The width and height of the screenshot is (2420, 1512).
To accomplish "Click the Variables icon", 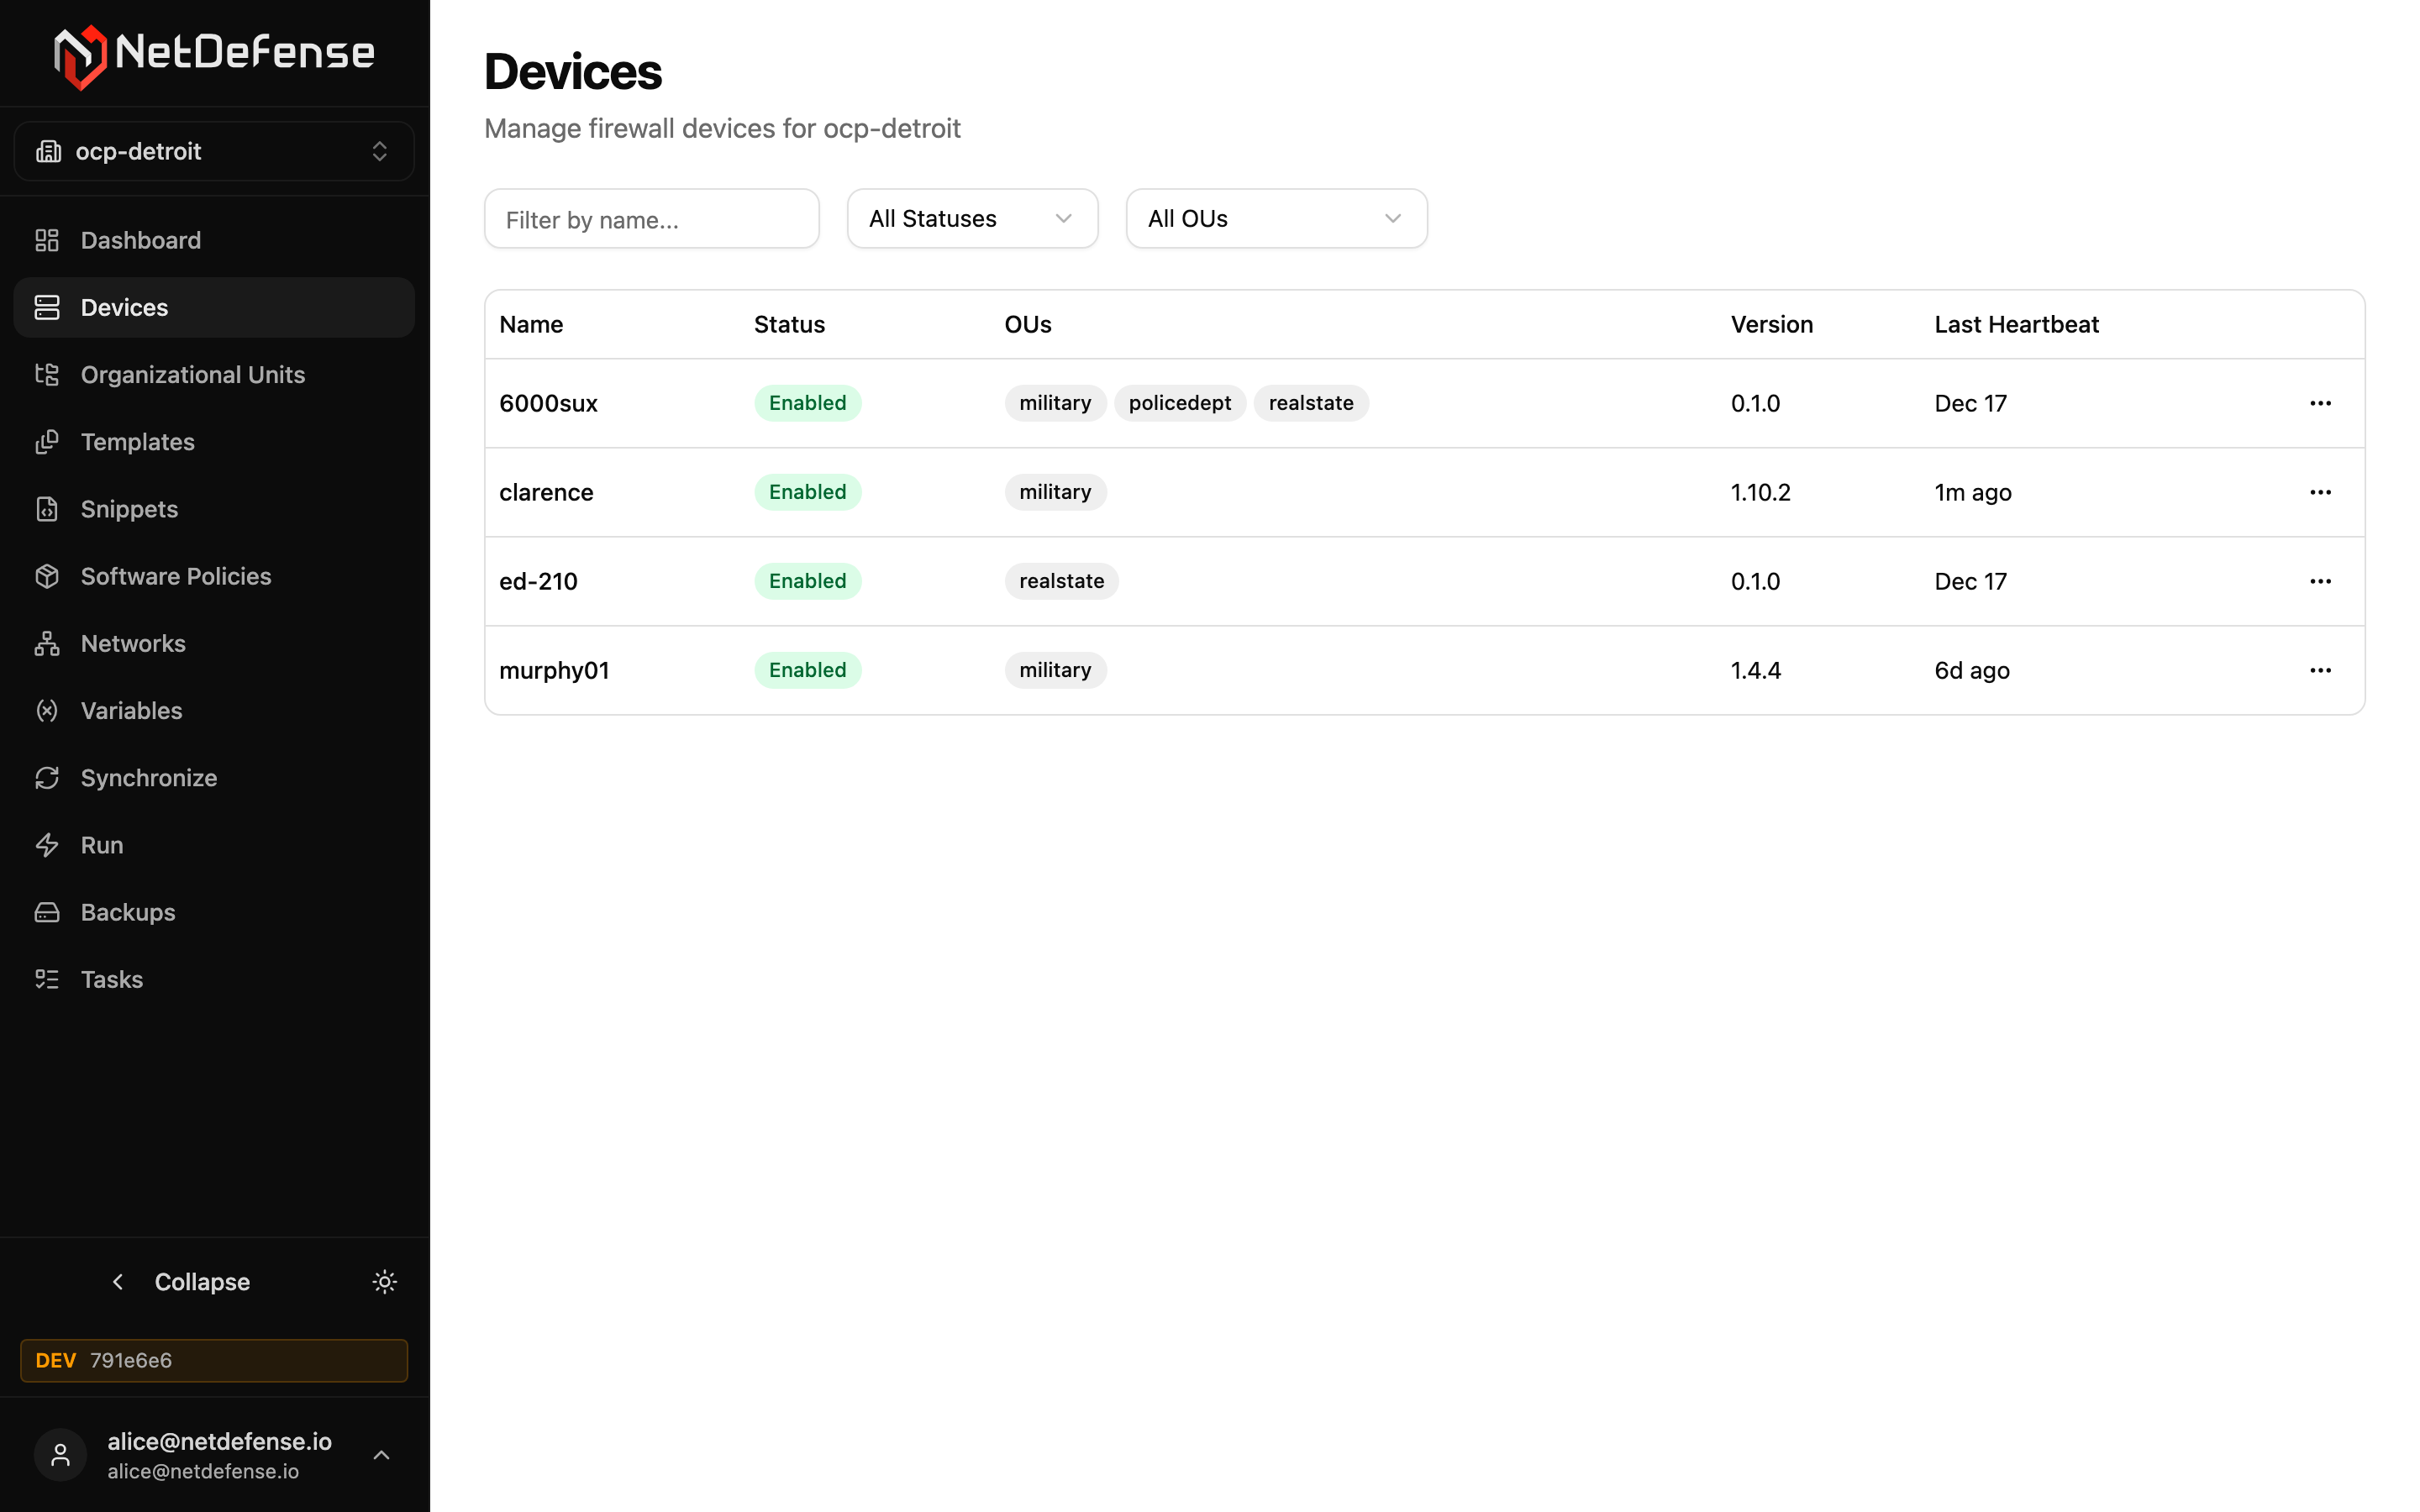I will coord(47,710).
